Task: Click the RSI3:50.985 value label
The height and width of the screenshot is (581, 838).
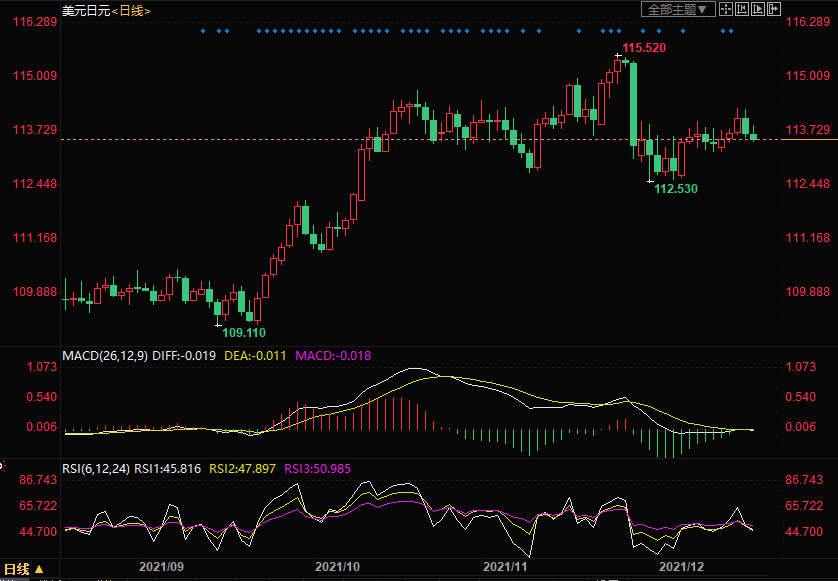Action: pos(319,467)
